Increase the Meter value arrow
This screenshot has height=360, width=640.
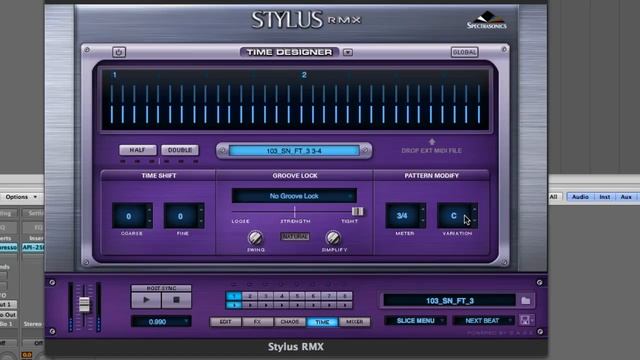(x=422, y=210)
